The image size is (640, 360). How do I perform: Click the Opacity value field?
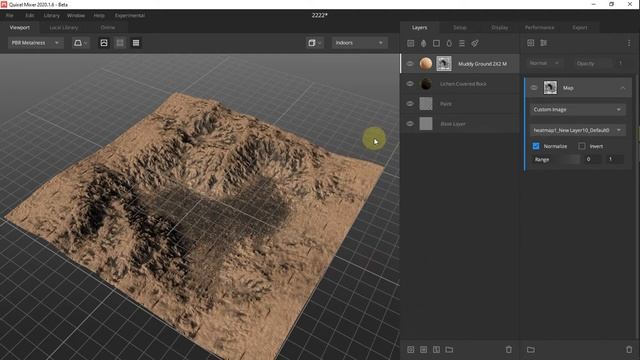621,63
